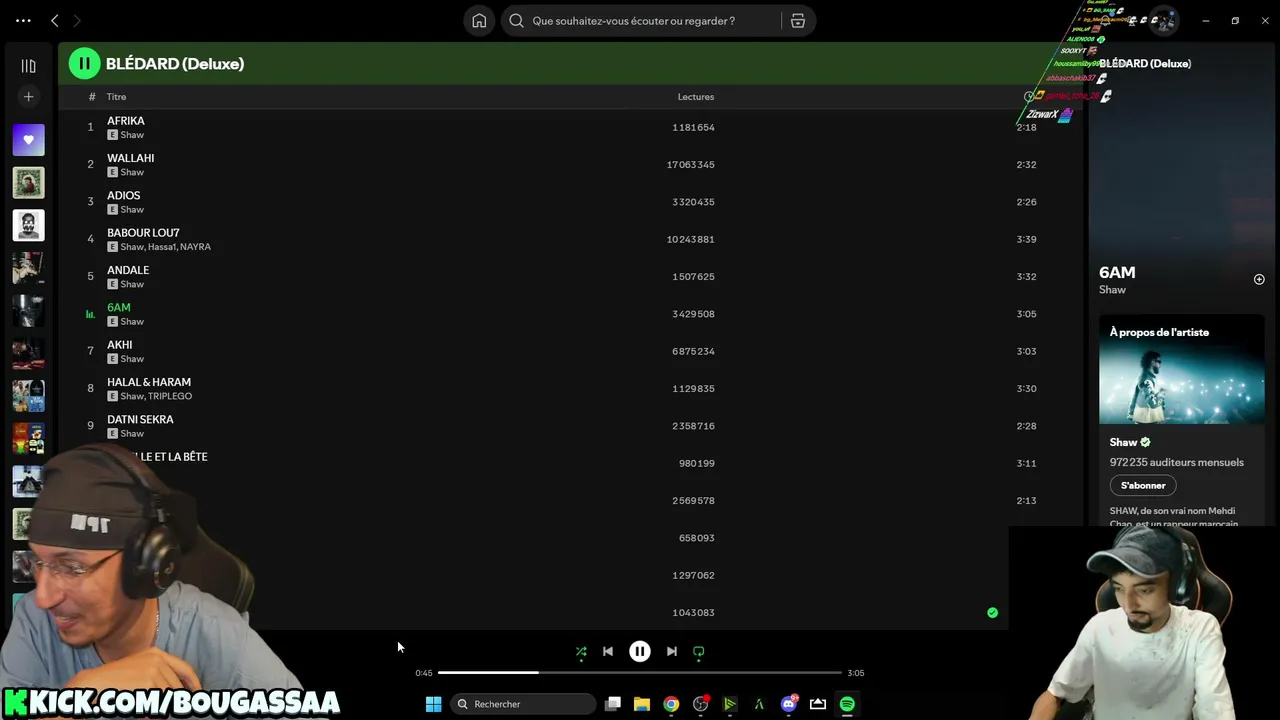This screenshot has height=720, width=1280.
Task: Open the Windows Start menu
Action: point(433,704)
